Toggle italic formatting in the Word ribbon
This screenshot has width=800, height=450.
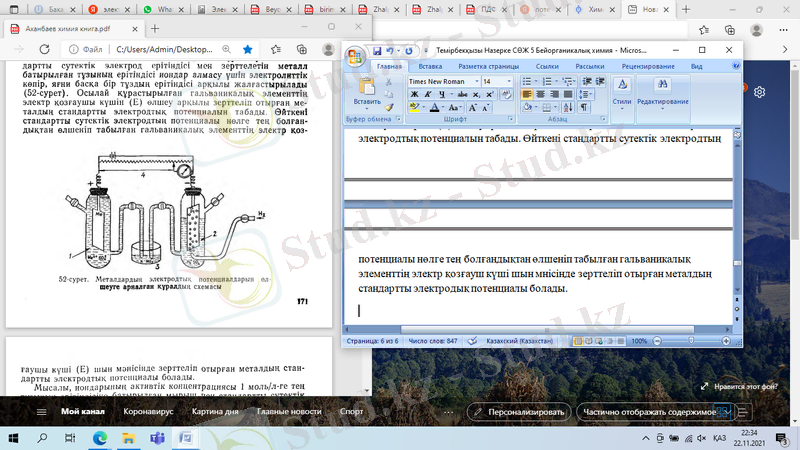point(426,94)
